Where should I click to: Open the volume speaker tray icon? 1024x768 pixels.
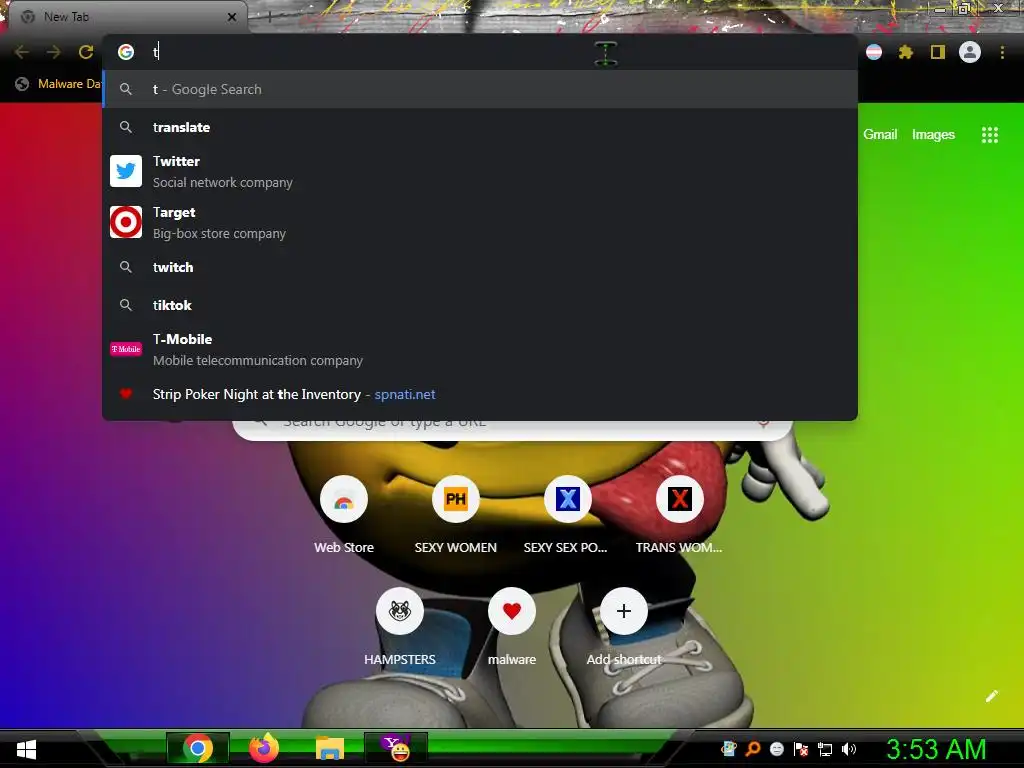[x=849, y=749]
